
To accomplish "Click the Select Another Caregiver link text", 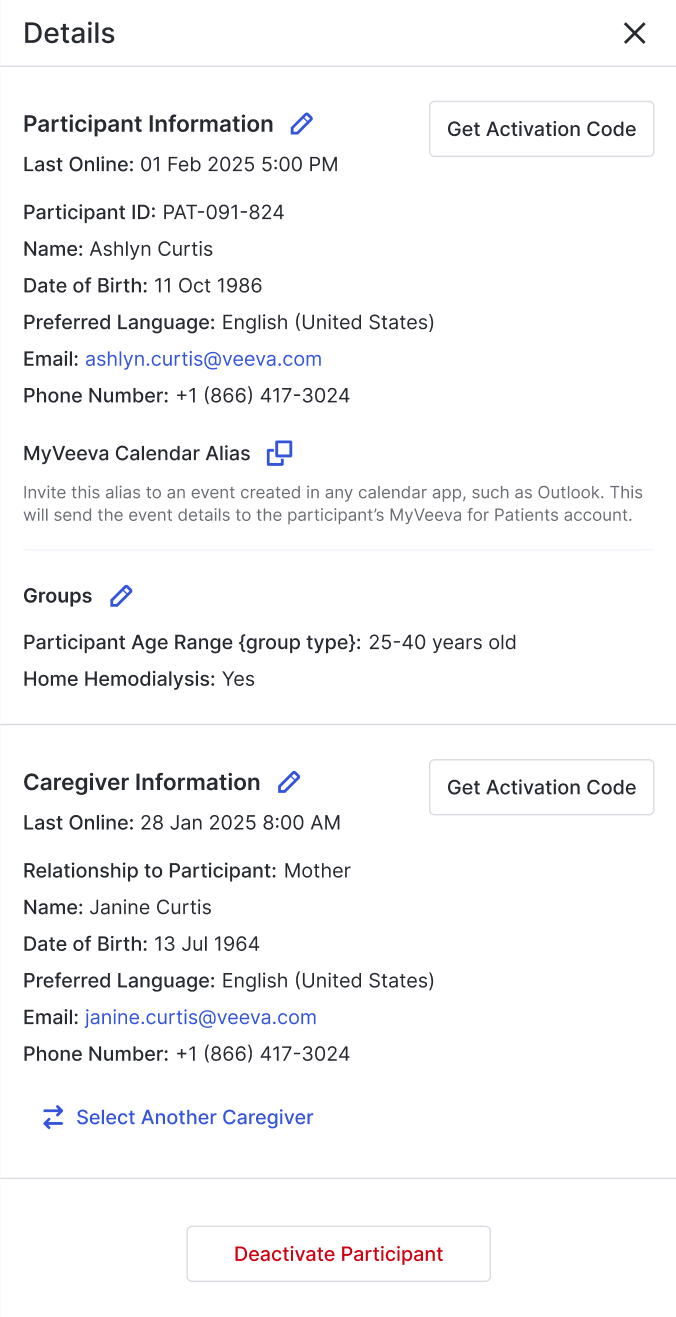I will (x=195, y=1117).
